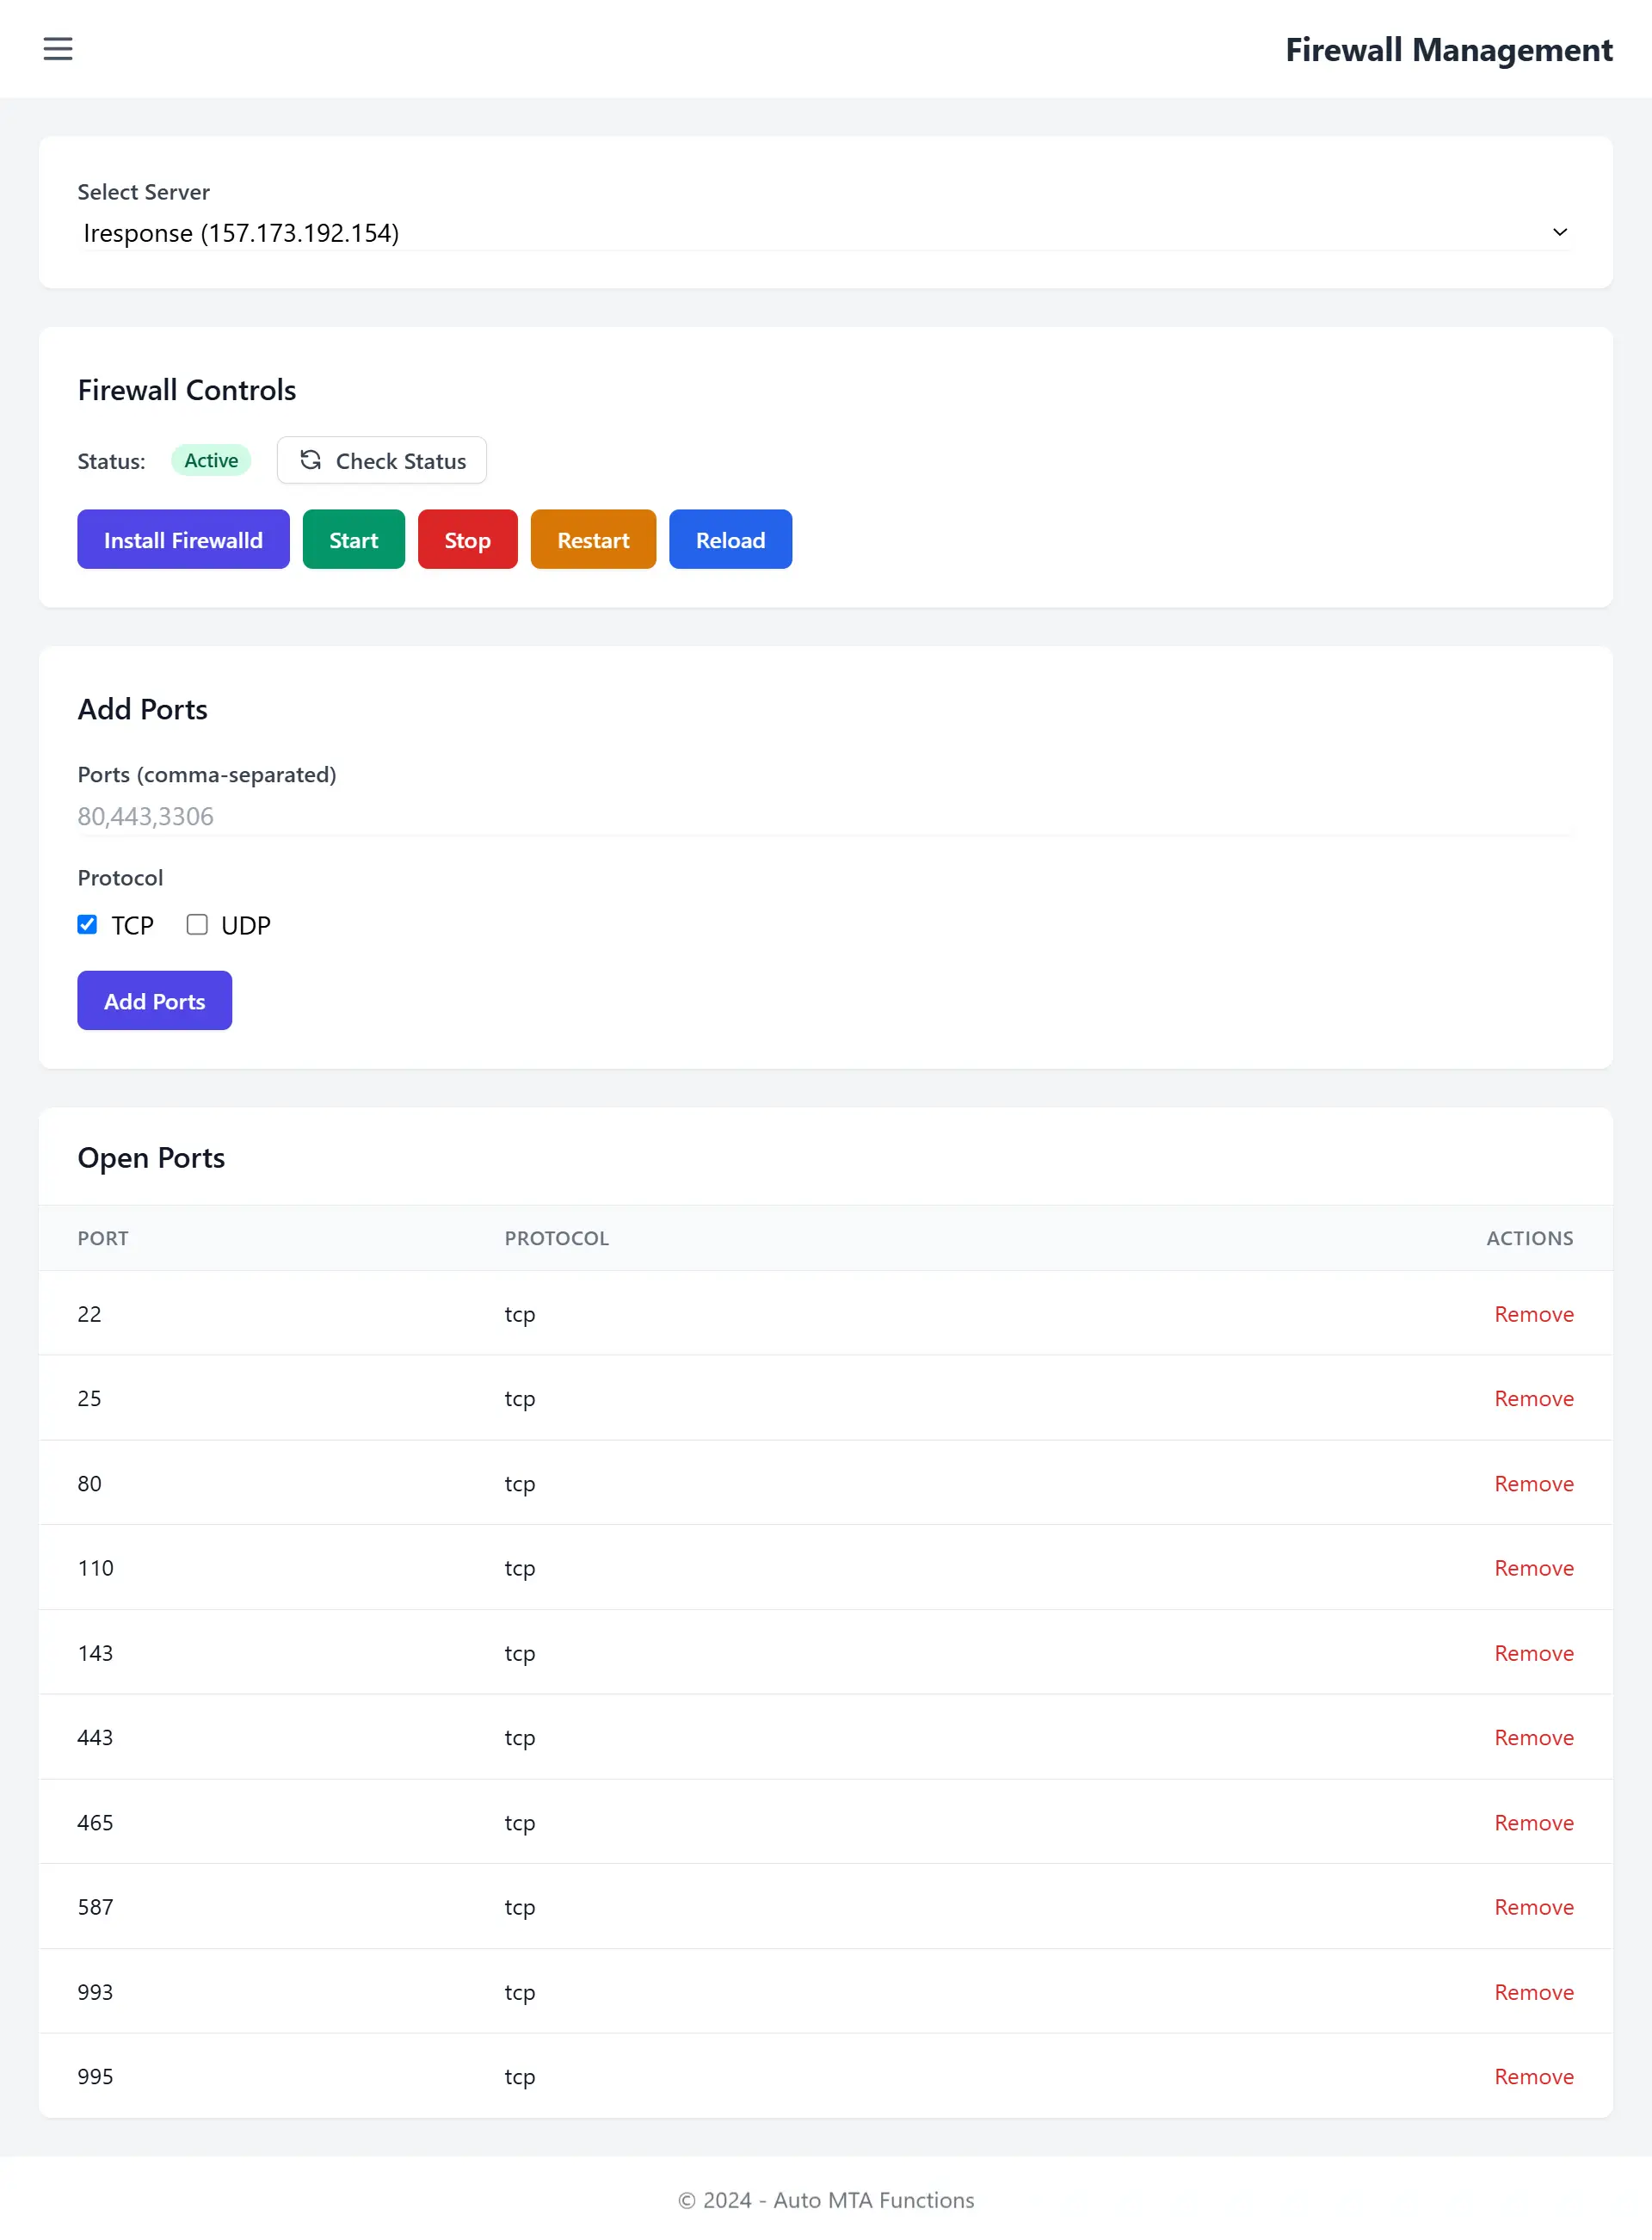Click Remove link for port 25
The height and width of the screenshot is (2240, 1652).
pyautogui.click(x=1534, y=1398)
